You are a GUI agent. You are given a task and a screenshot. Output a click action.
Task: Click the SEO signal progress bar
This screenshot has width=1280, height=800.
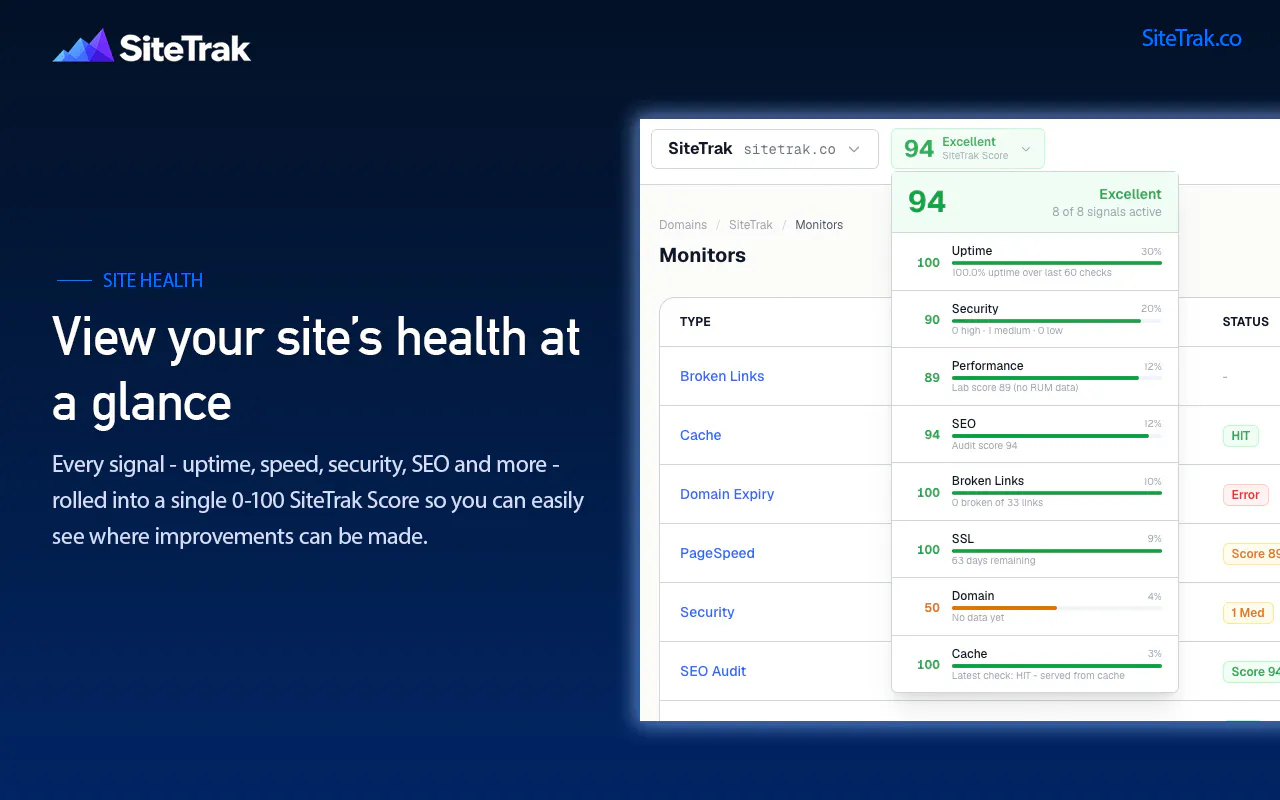click(1057, 436)
